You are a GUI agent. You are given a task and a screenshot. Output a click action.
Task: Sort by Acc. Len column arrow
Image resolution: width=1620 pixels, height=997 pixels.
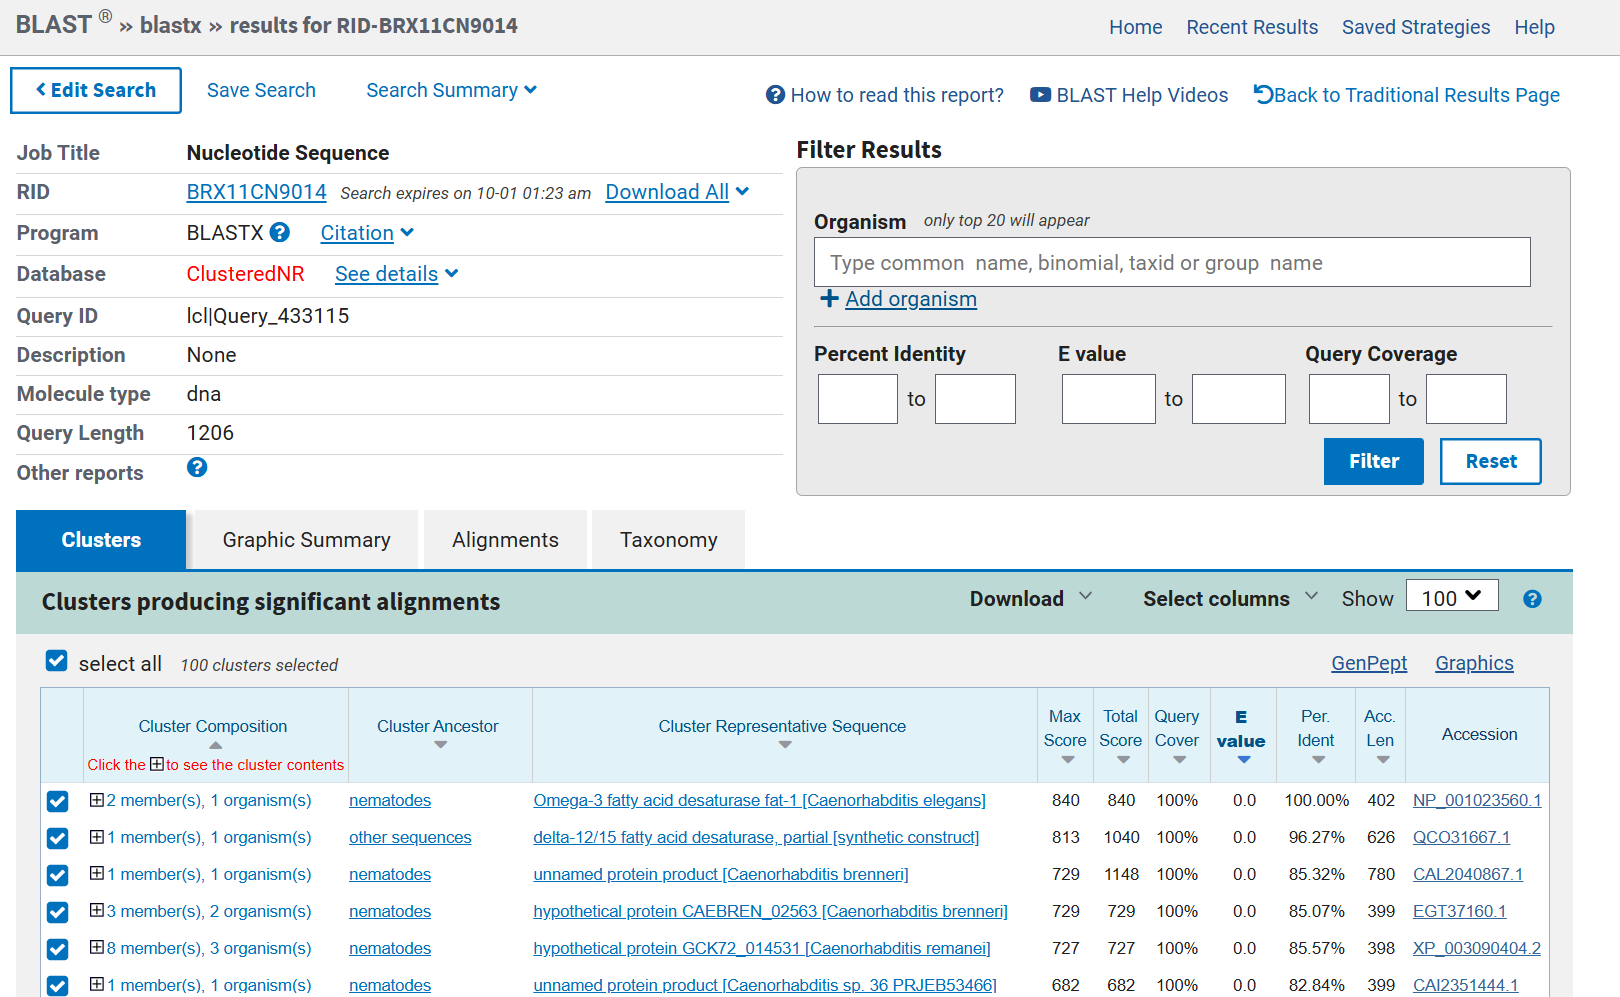[1383, 760]
